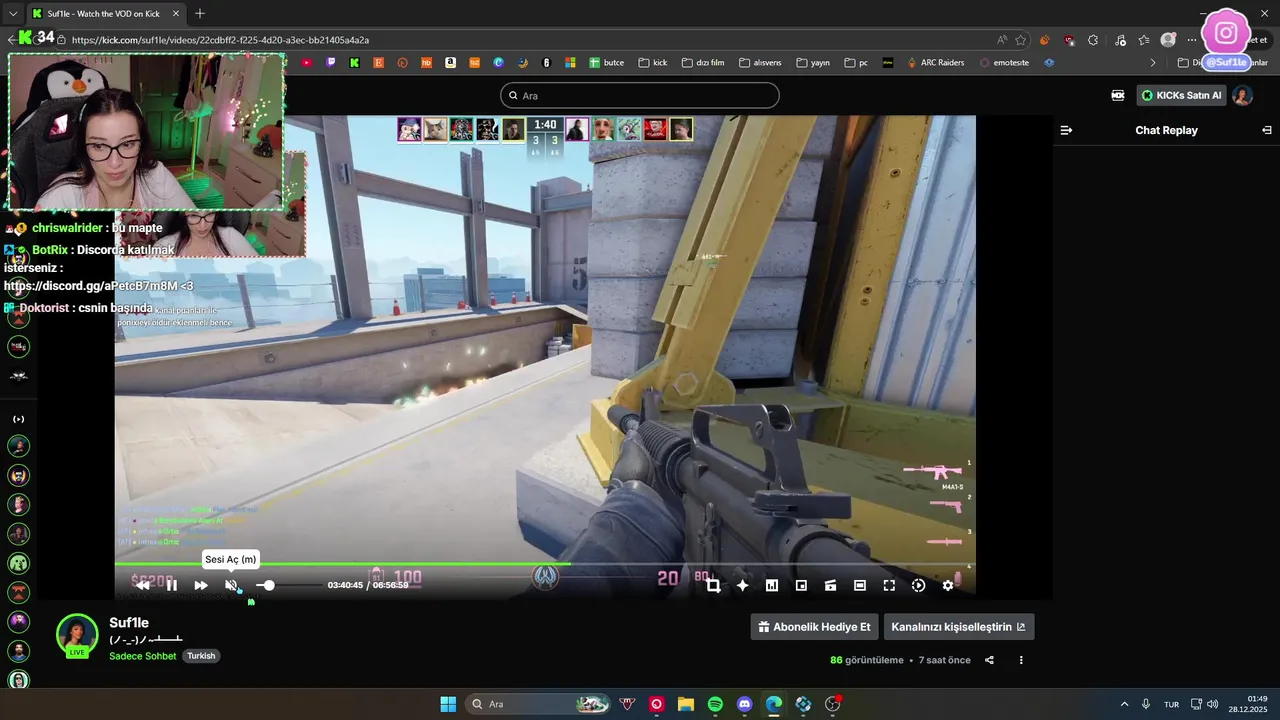Expand the bookmarks overflow chevron
Screen dimensions: 1280x720
(1153, 62)
